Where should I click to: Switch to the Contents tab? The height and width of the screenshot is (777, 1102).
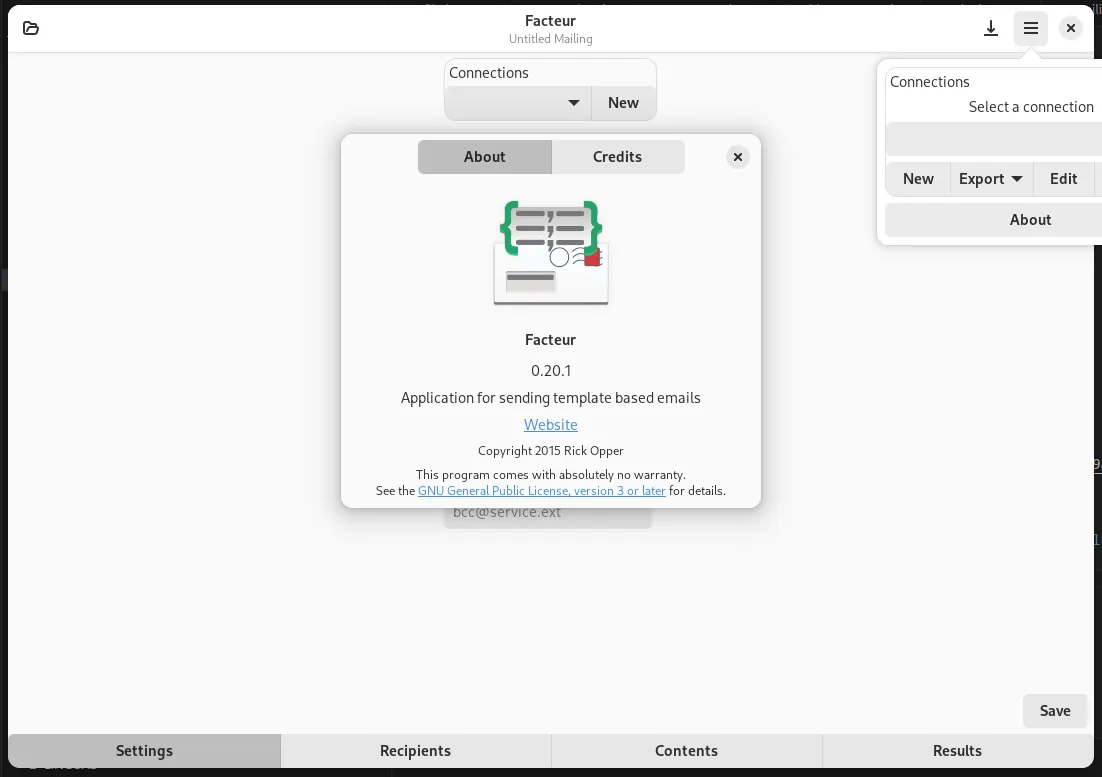click(687, 750)
